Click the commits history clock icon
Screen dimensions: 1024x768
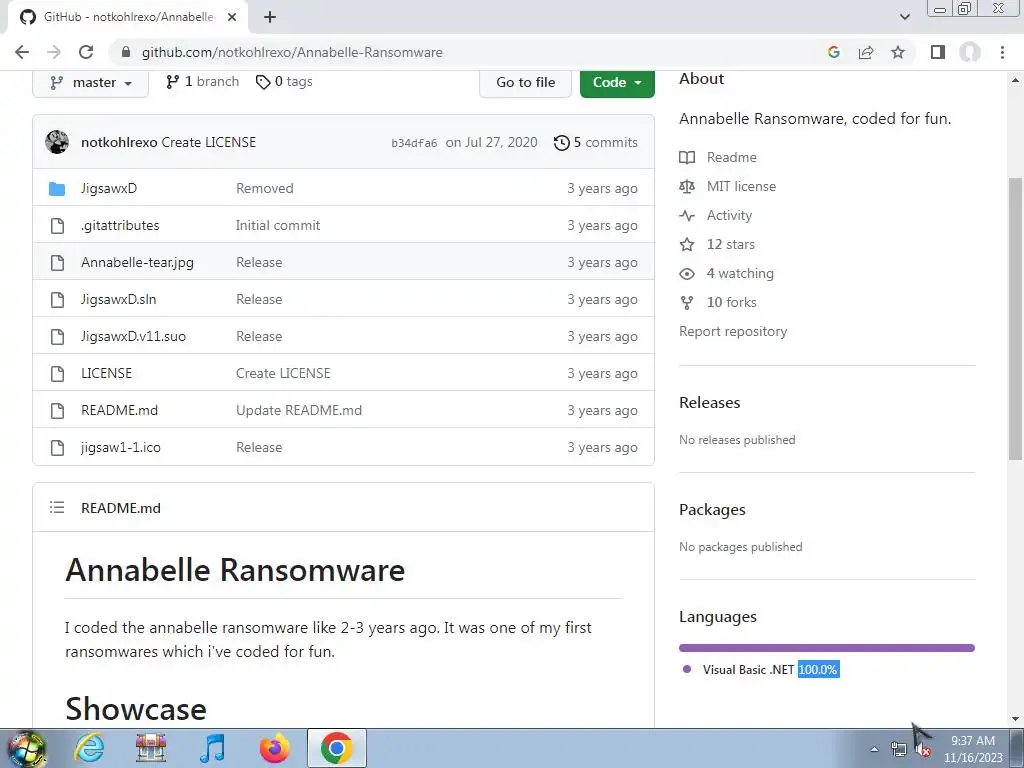pos(562,142)
